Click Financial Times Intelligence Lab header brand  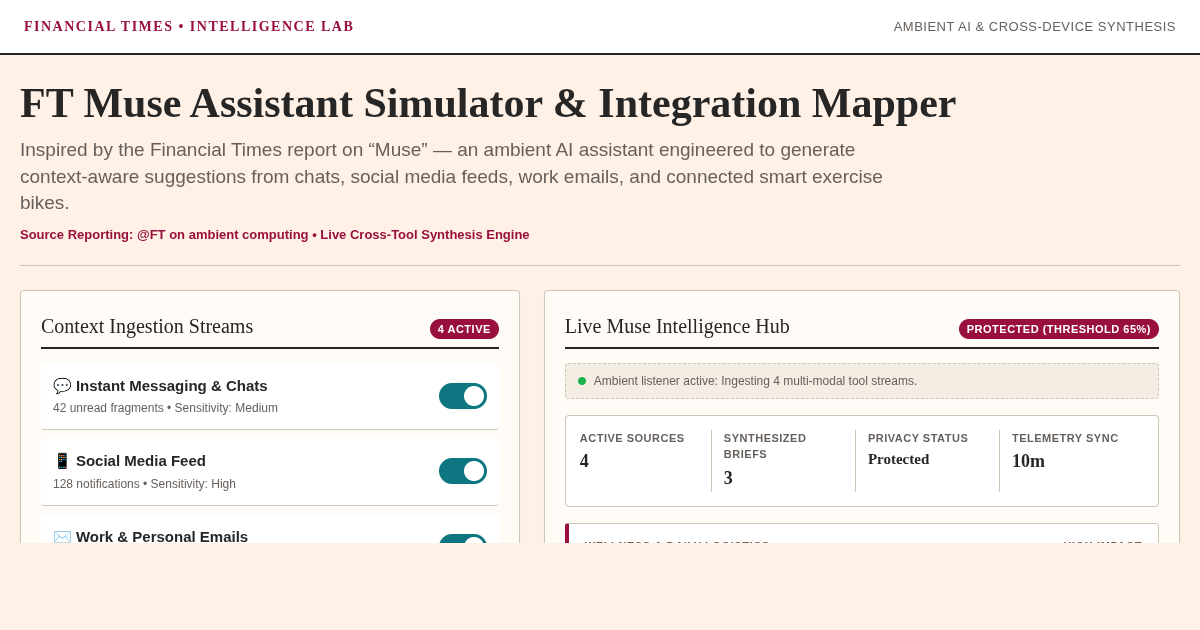tap(189, 27)
